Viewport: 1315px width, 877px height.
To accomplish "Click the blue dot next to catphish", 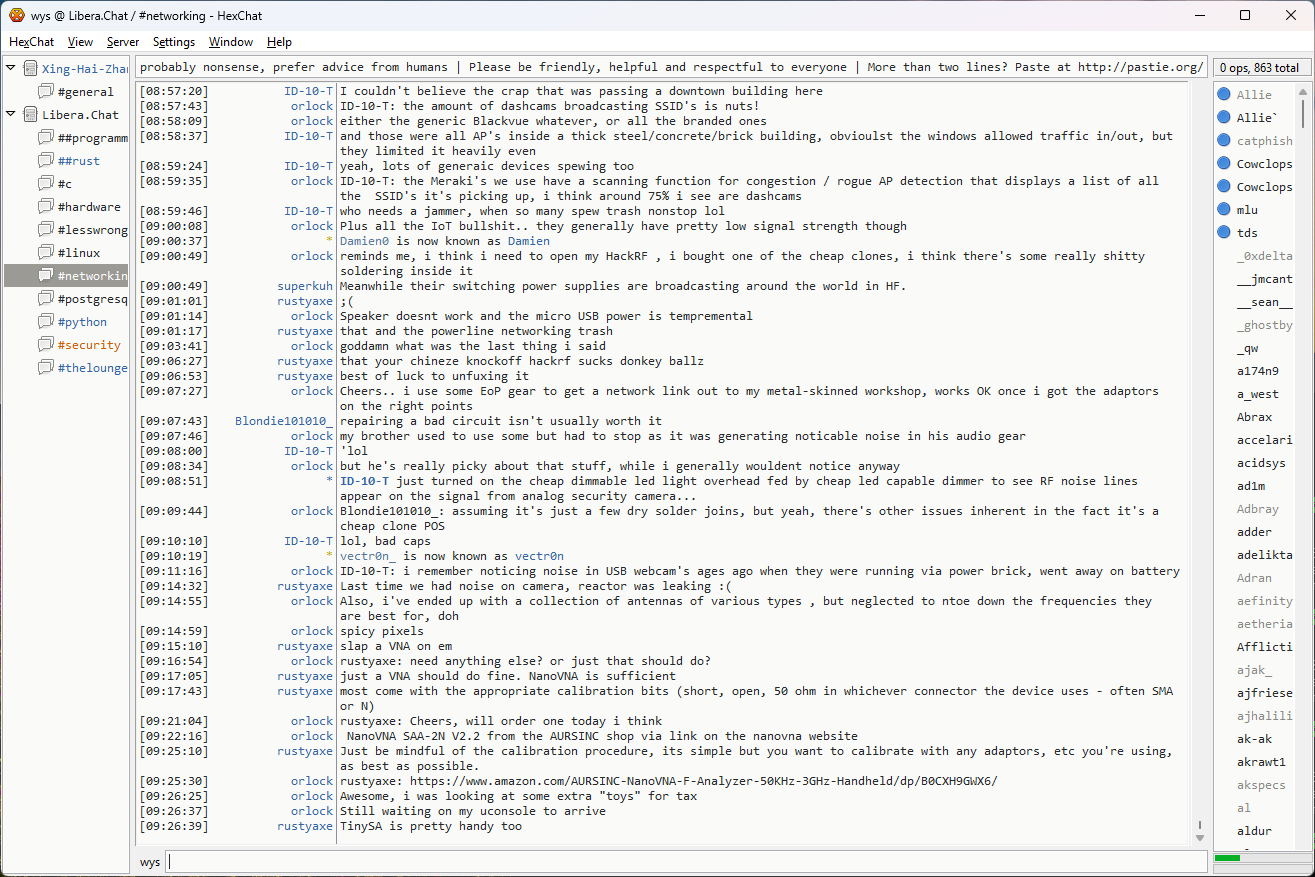I will pyautogui.click(x=1224, y=141).
